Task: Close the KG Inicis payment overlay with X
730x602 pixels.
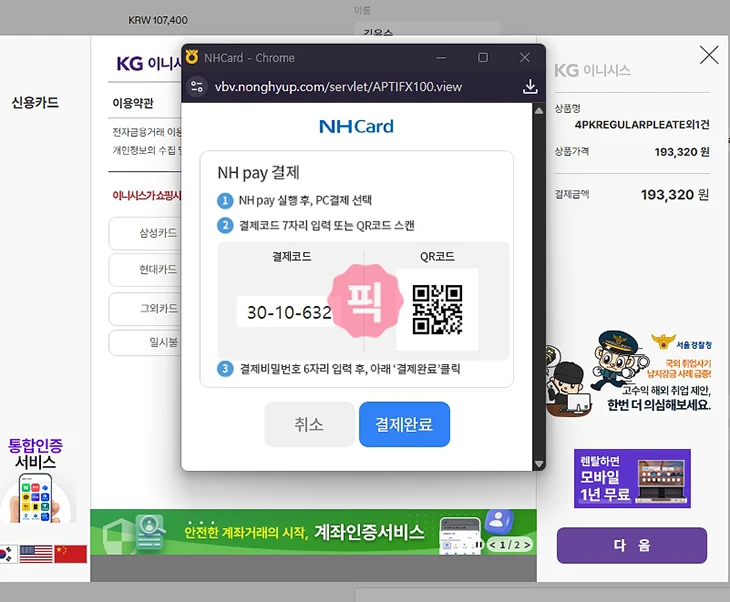Action: pos(709,55)
